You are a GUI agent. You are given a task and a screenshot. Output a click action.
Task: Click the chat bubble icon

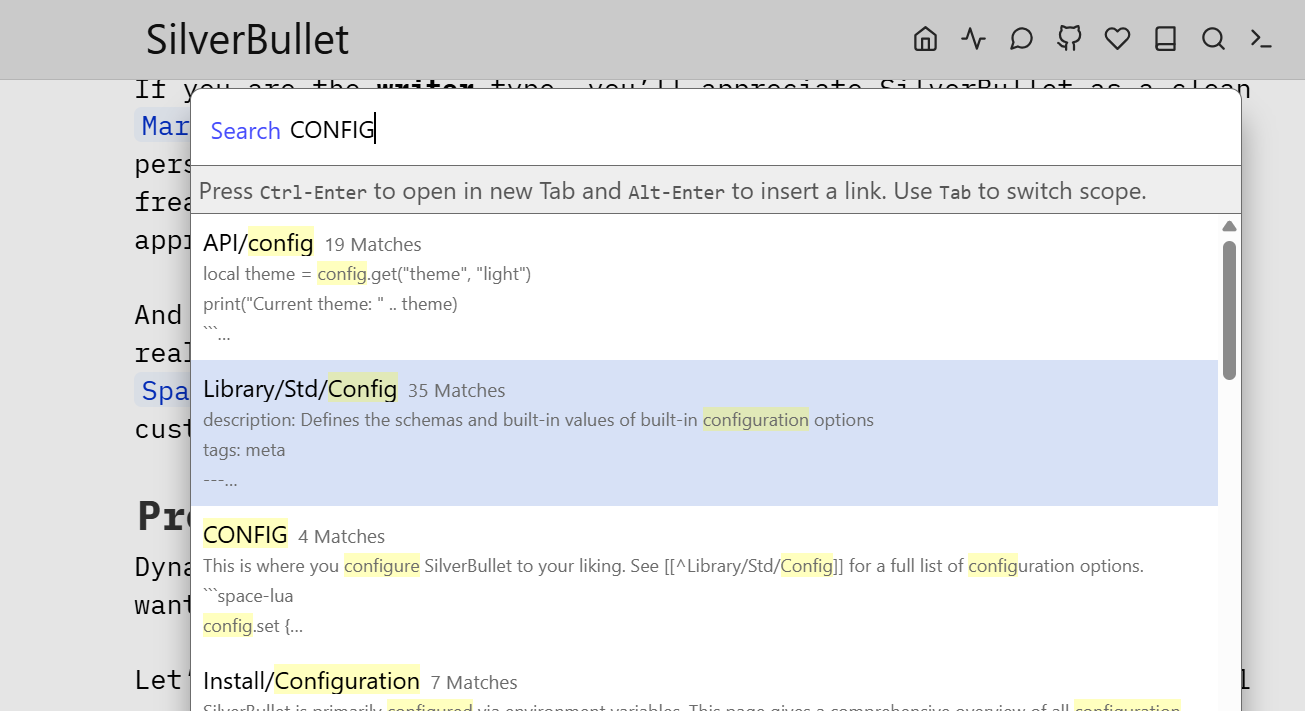pos(1021,39)
